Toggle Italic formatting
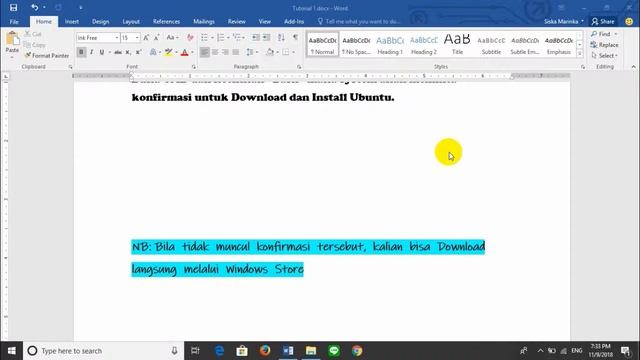640x360 pixels. [x=91, y=52]
